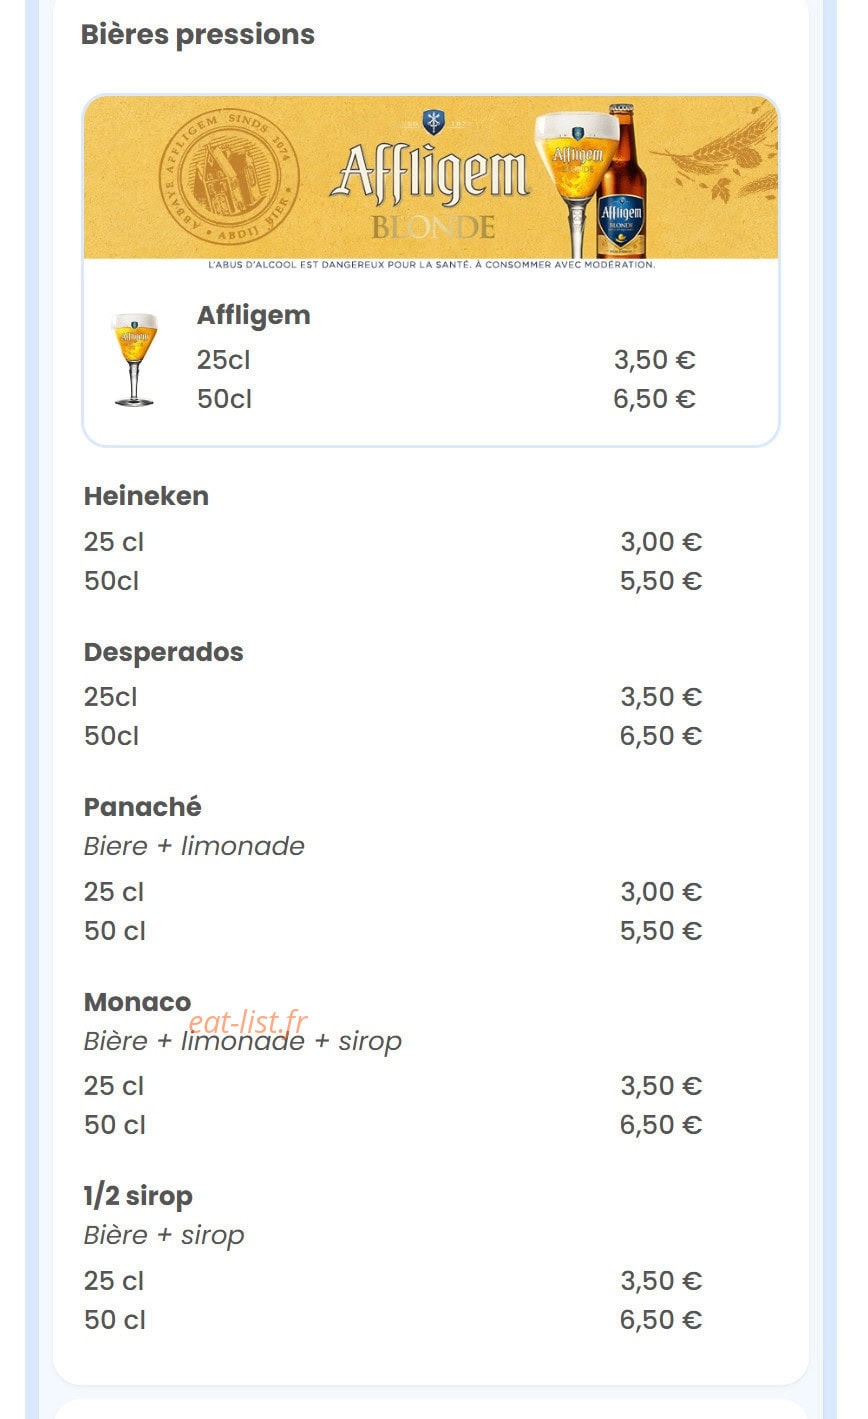Click the small Affligem glass icon
Viewport: 868px width, 1419px height.
click(x=134, y=359)
